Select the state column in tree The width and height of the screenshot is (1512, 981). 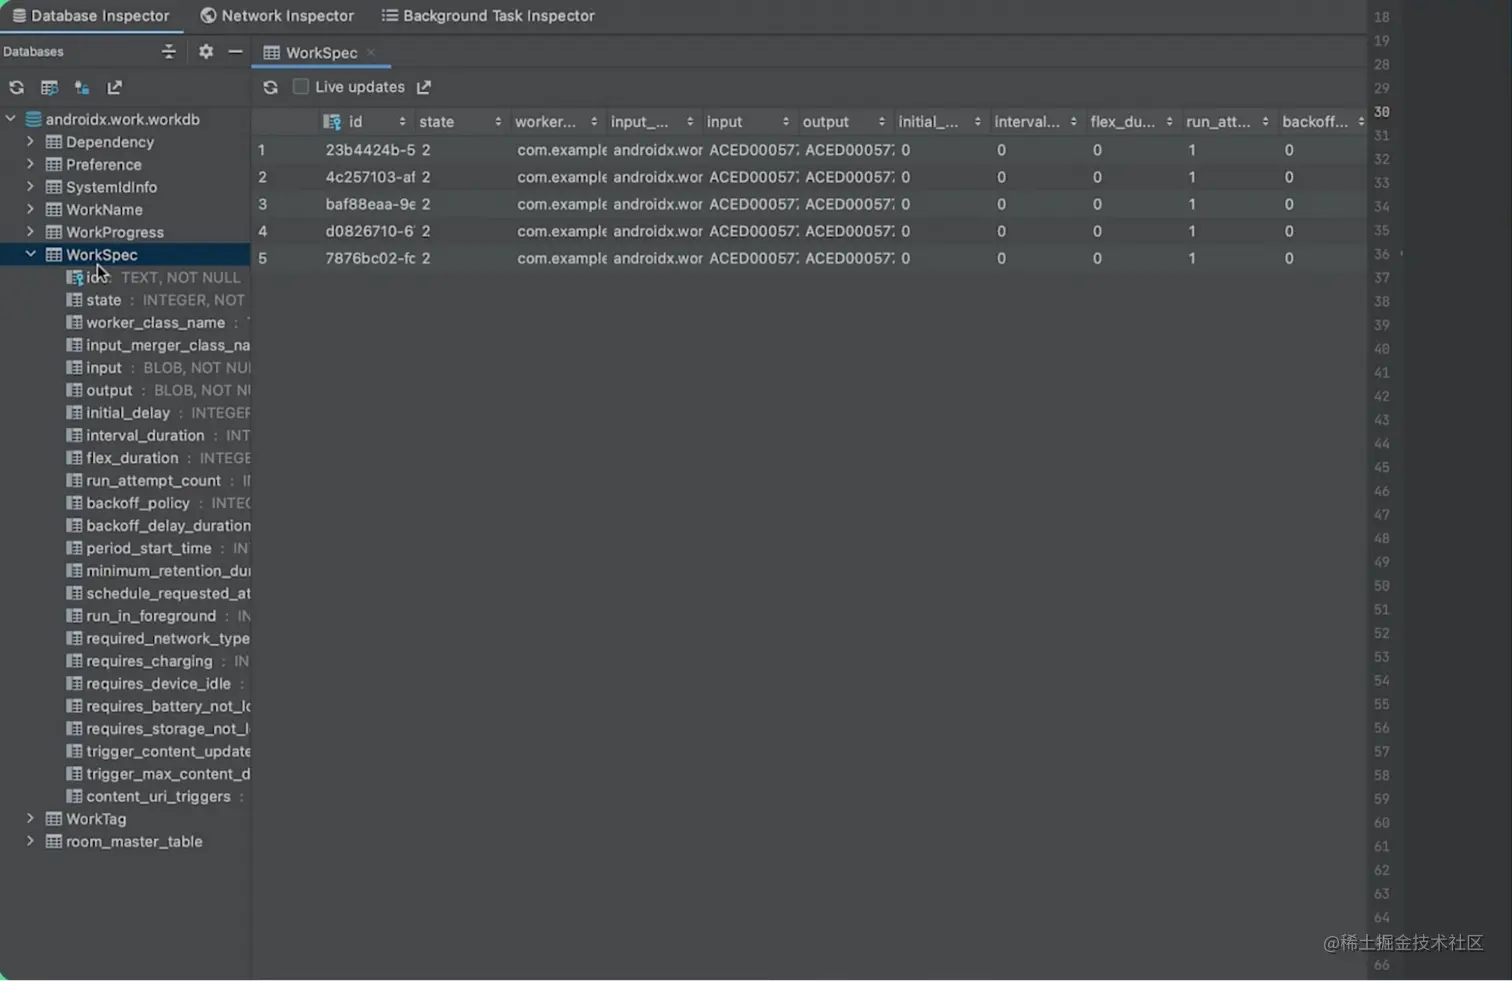[104, 300]
